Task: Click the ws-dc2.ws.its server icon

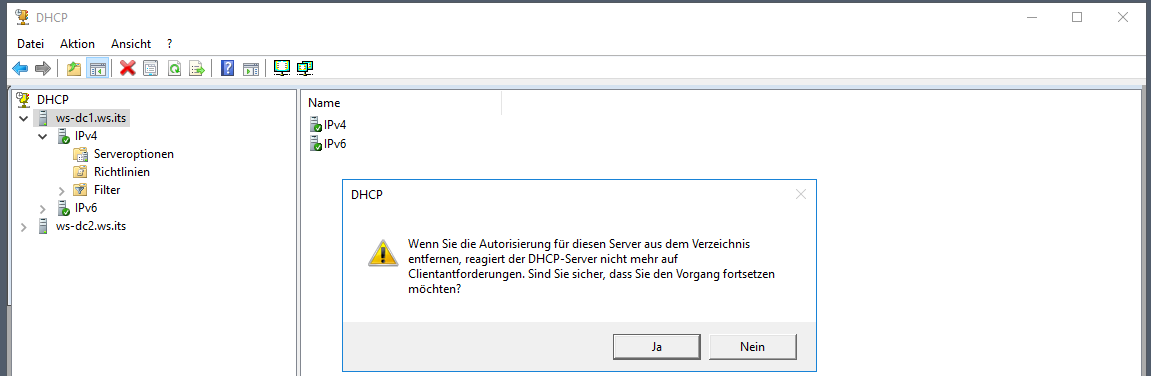Action: point(43,225)
